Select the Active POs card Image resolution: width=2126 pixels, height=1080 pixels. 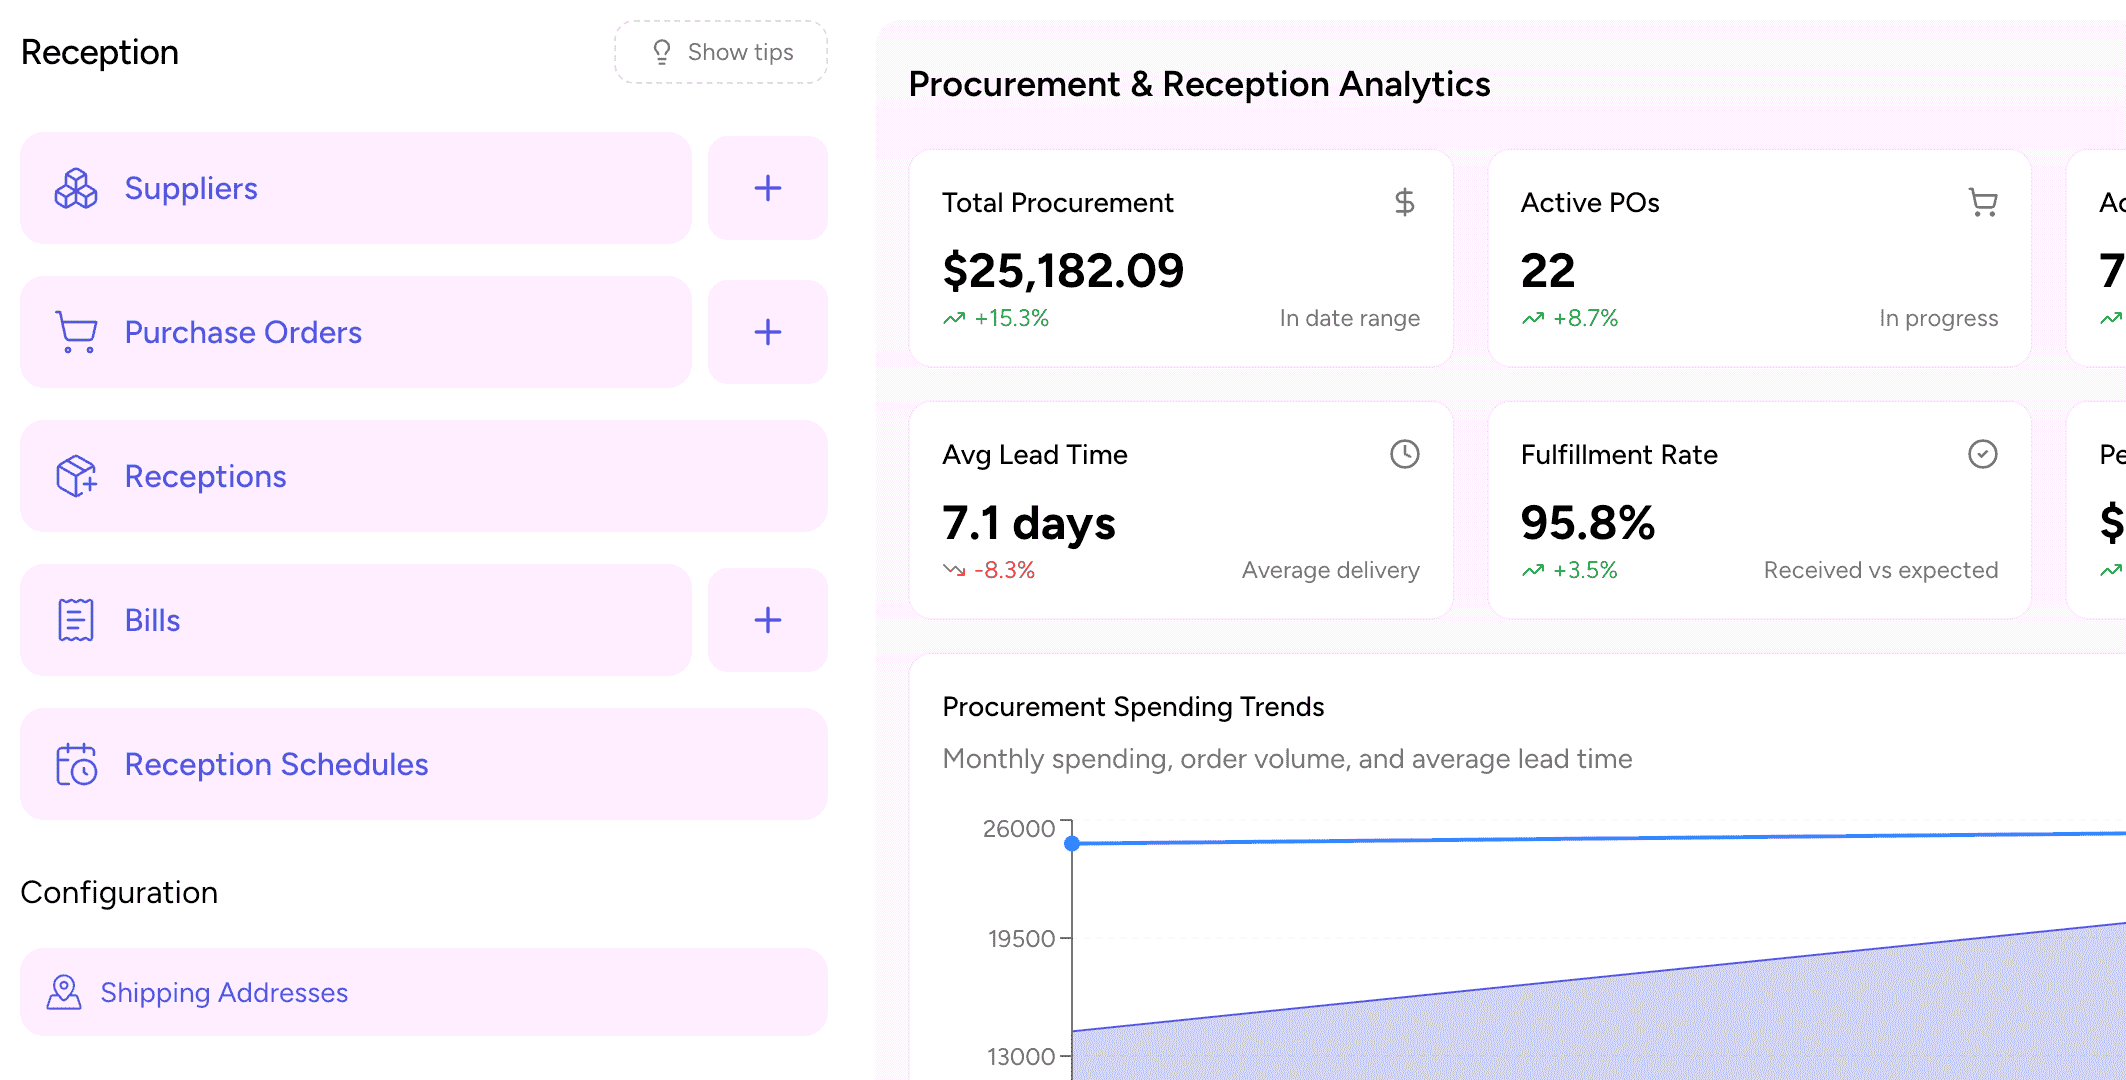(x=1760, y=258)
